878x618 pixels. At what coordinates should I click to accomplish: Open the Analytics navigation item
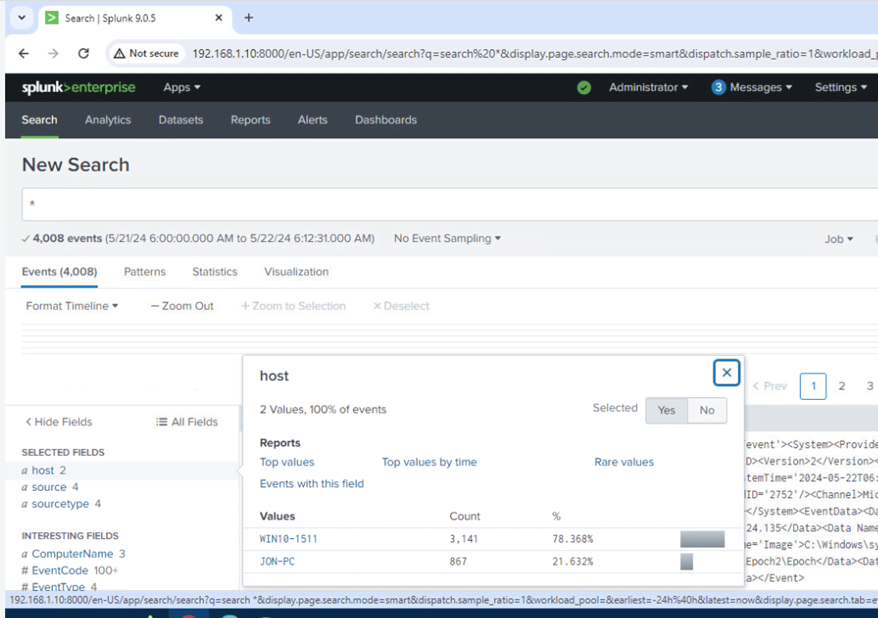tap(108, 120)
